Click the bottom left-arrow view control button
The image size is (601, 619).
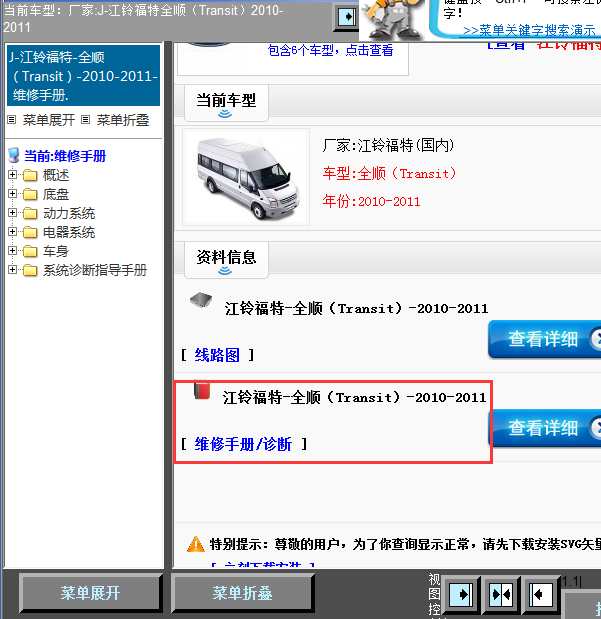tap(541, 595)
